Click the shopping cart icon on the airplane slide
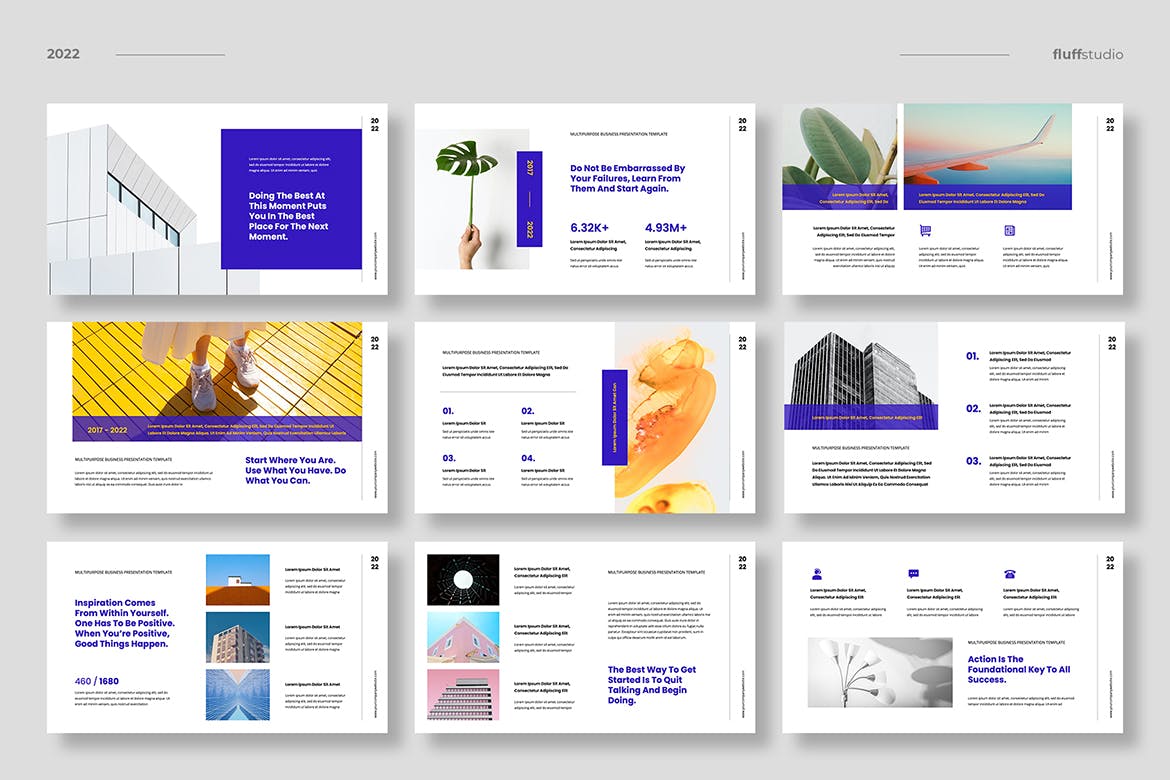The height and width of the screenshot is (780, 1170). pos(925,228)
